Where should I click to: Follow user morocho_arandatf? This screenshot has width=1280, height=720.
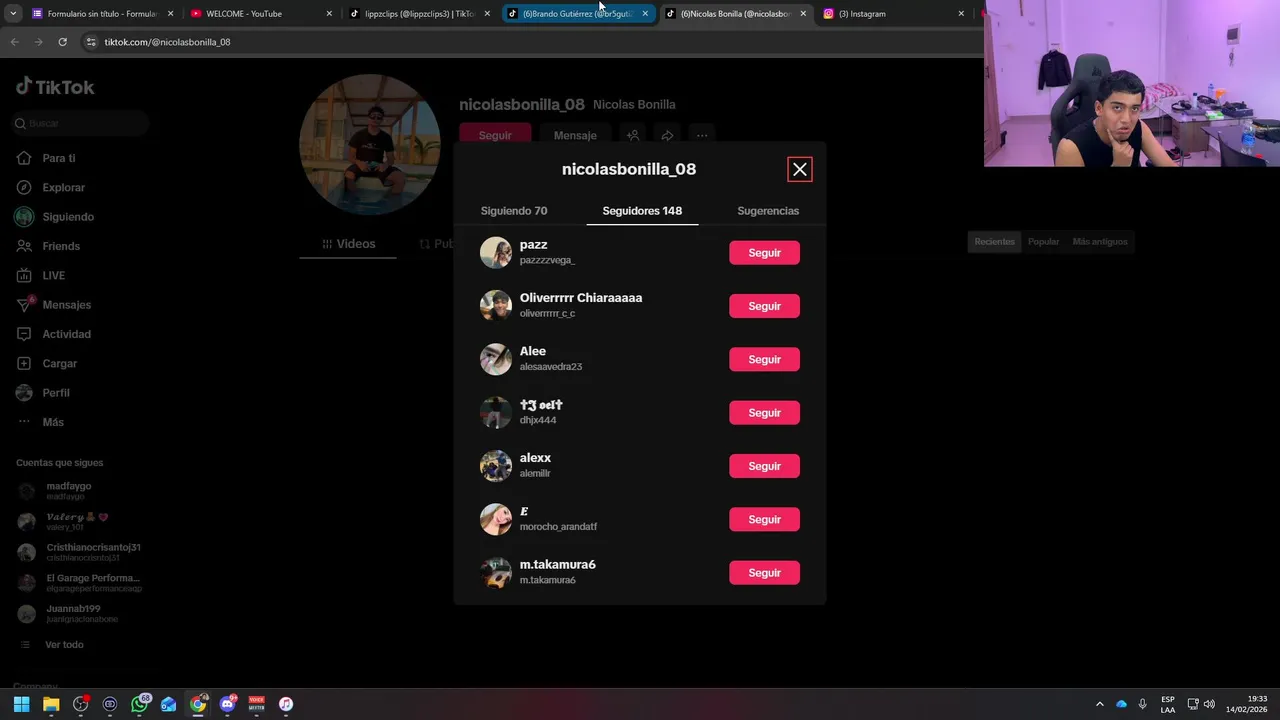click(x=764, y=519)
